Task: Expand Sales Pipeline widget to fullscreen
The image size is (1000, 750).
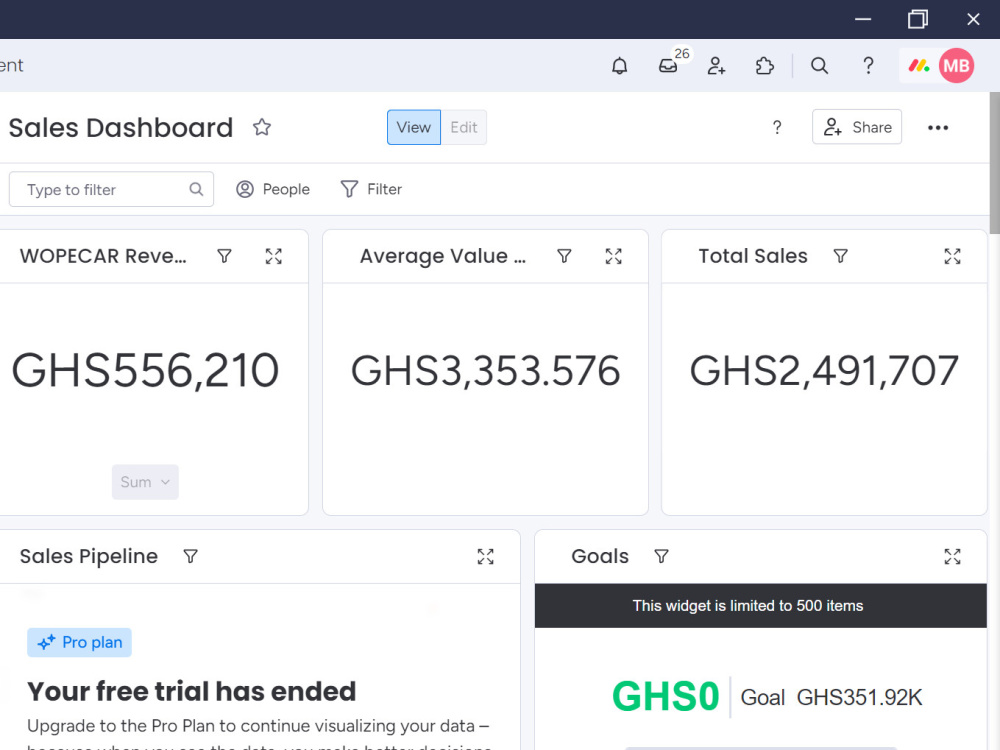Action: (x=485, y=557)
